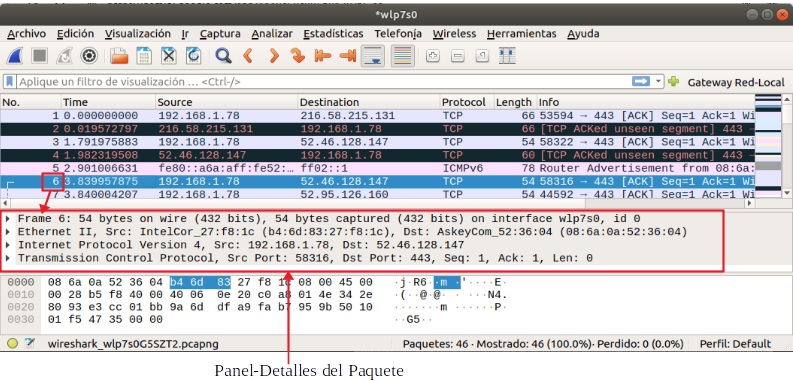Select packet 7 to 52.95.126.160

pyautogui.click(x=377, y=194)
